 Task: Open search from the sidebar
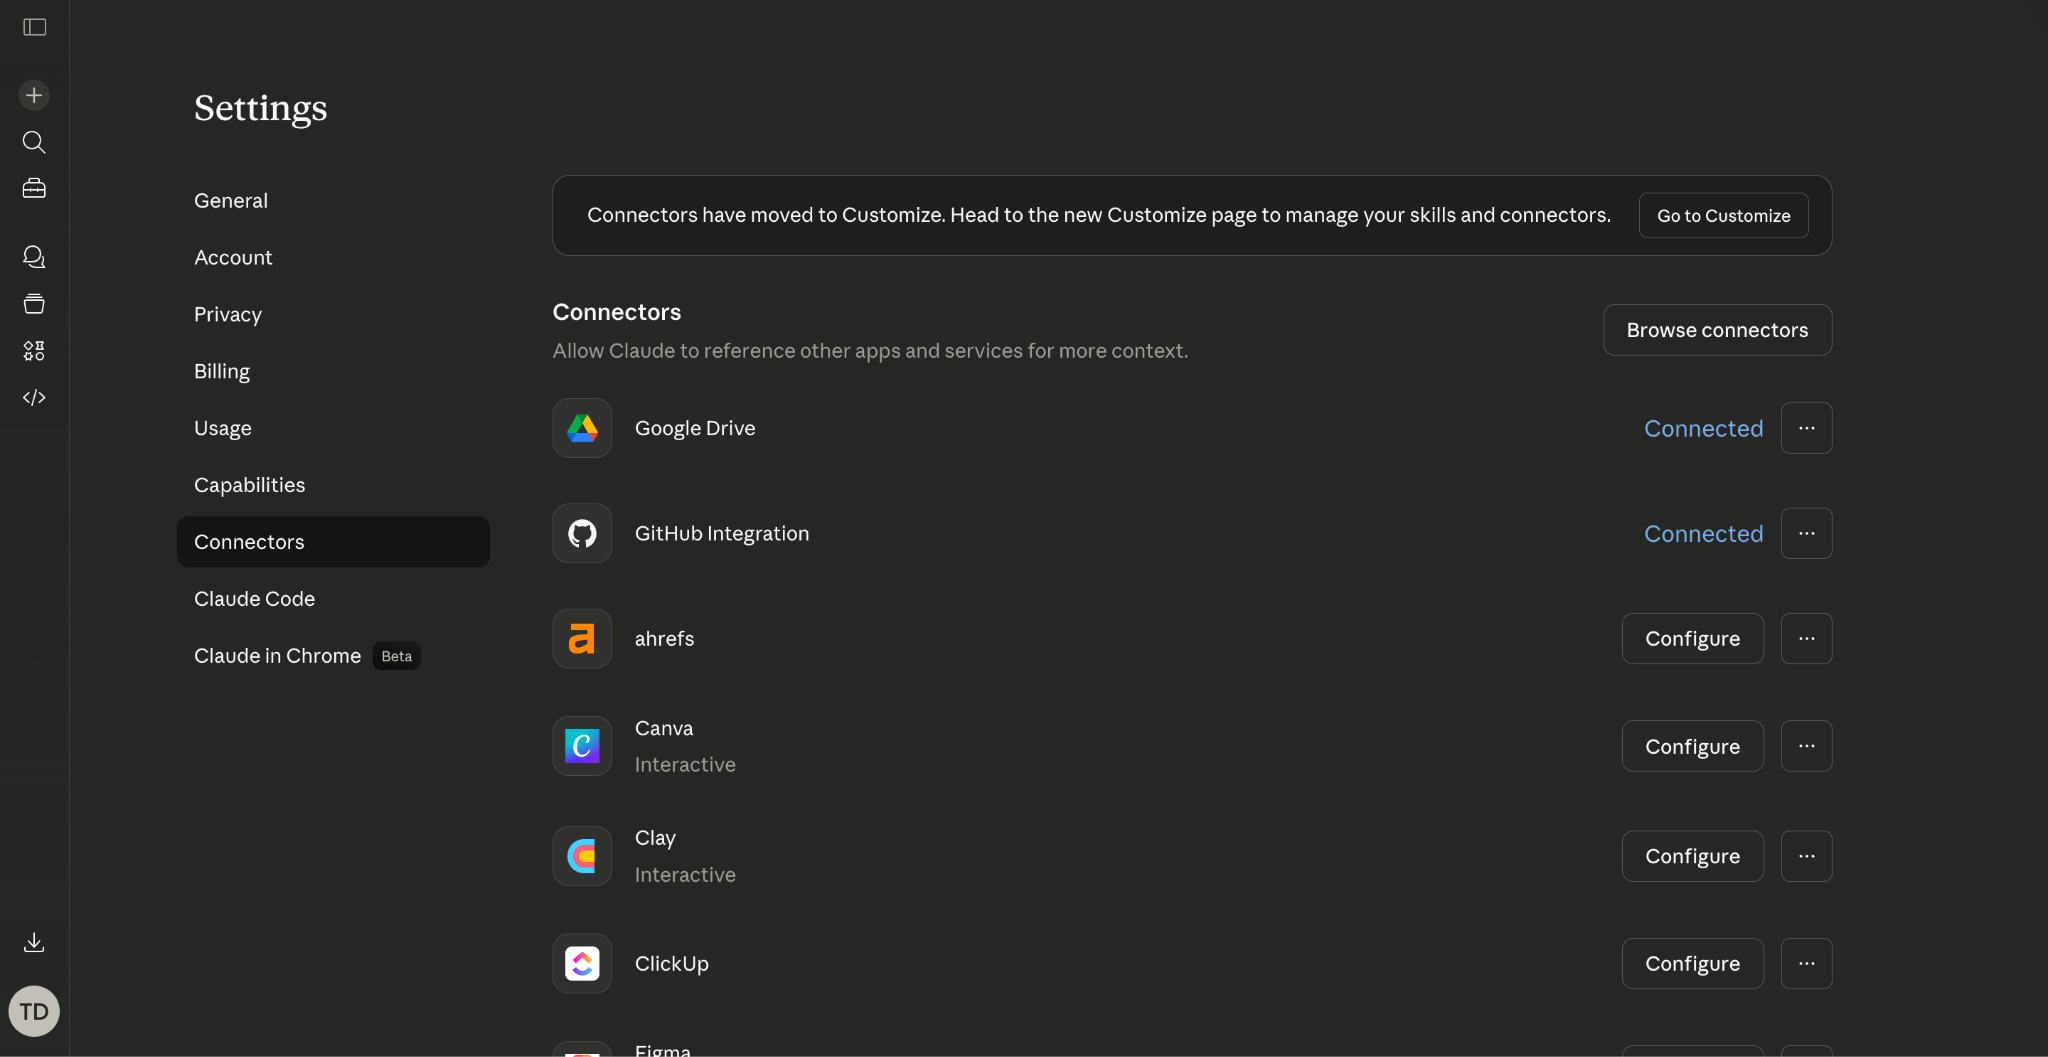[x=34, y=142]
